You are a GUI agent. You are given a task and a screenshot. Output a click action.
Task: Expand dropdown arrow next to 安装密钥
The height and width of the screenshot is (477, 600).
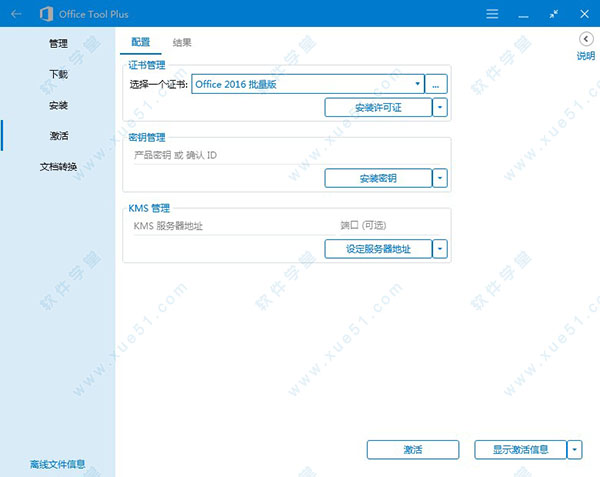click(x=440, y=178)
